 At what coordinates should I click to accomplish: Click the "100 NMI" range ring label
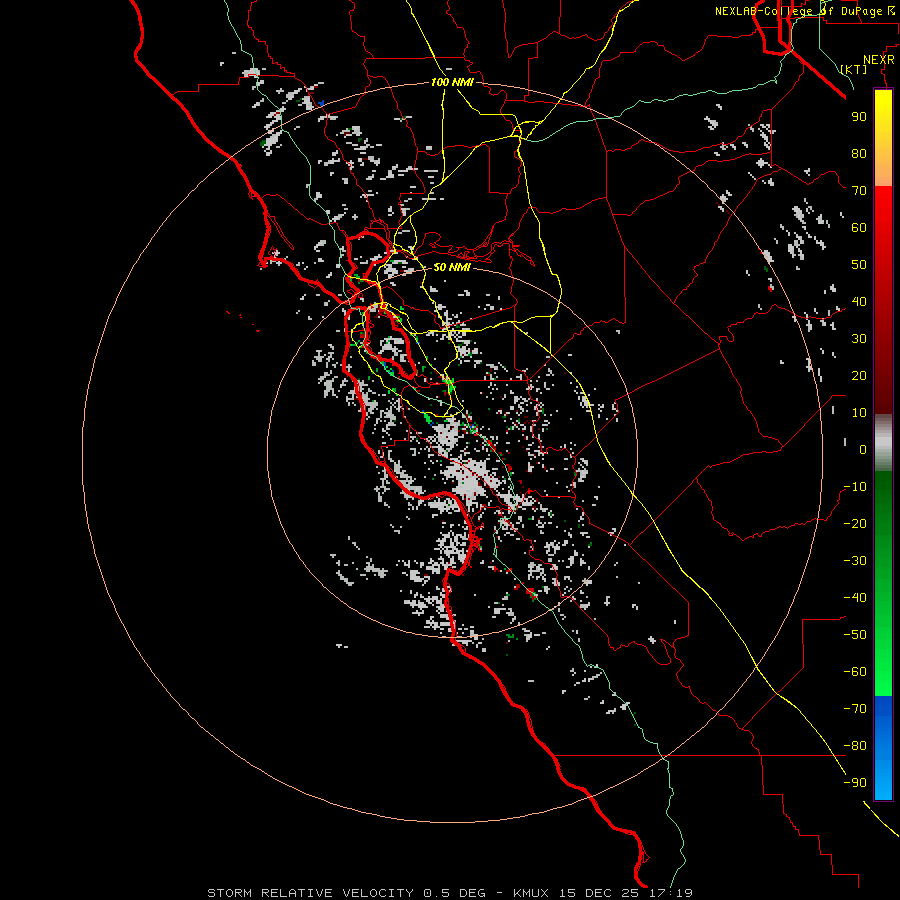point(452,83)
